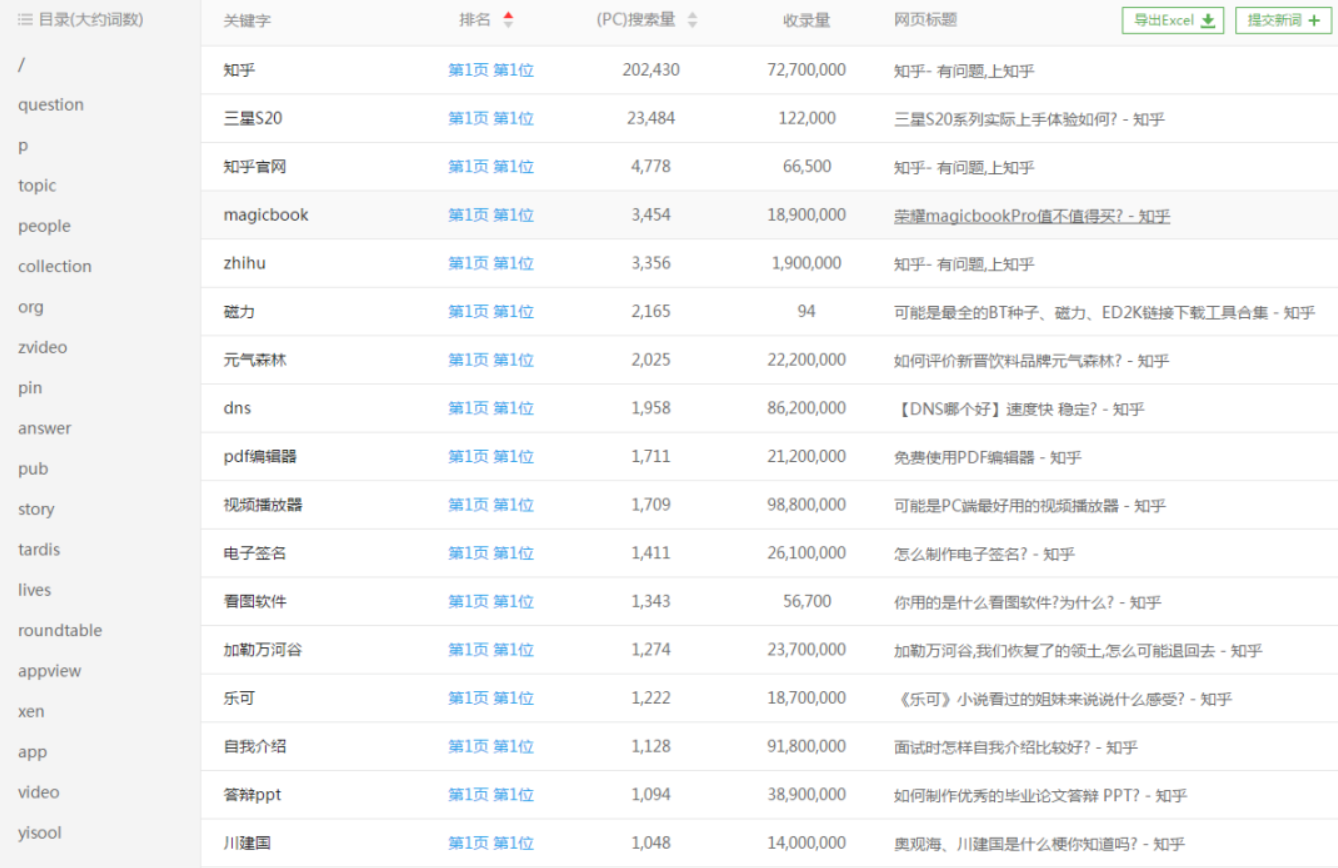Click ranking link for 川建国 row
Image resolution: width=1338 pixels, height=868 pixels.
[491, 843]
